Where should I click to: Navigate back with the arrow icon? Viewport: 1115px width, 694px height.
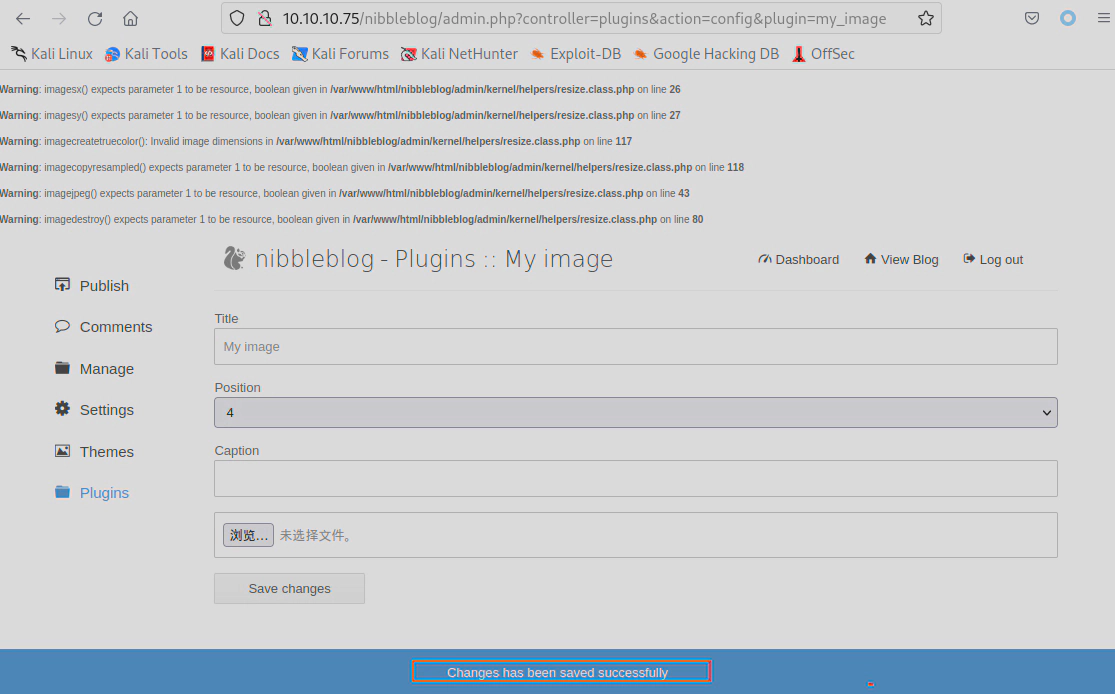pyautogui.click(x=23, y=18)
